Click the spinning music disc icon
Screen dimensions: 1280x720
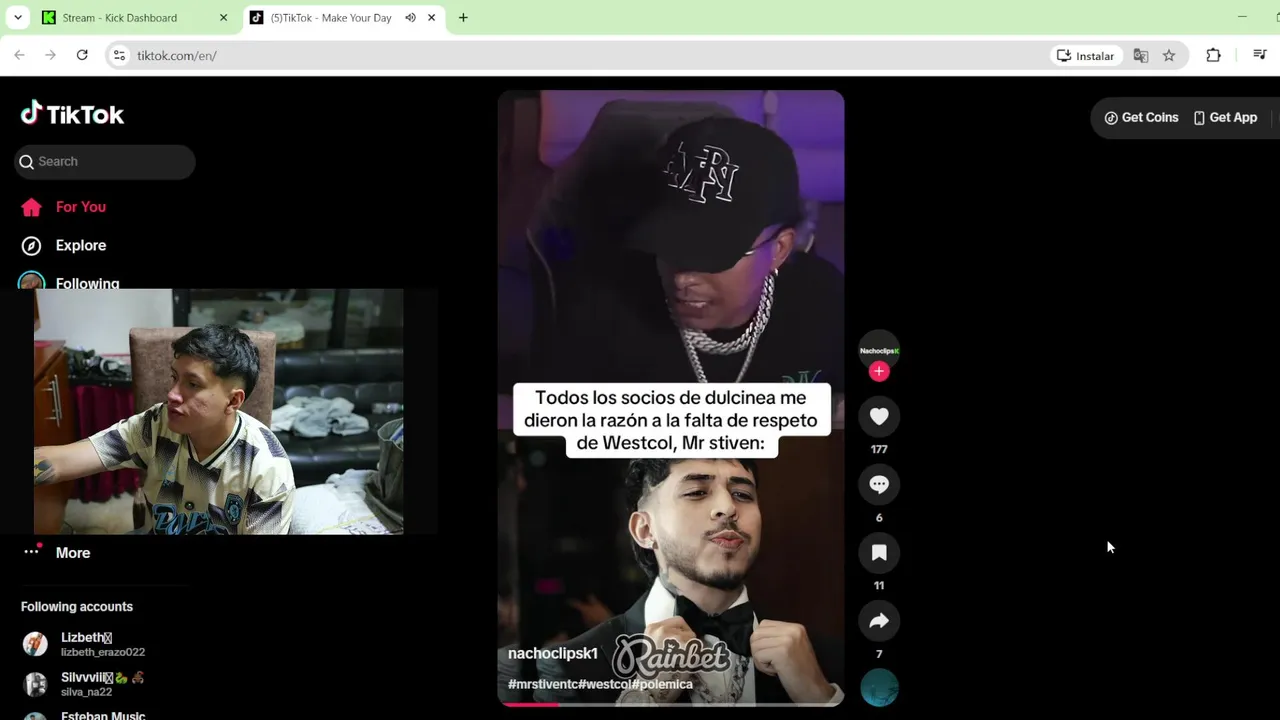[879, 688]
